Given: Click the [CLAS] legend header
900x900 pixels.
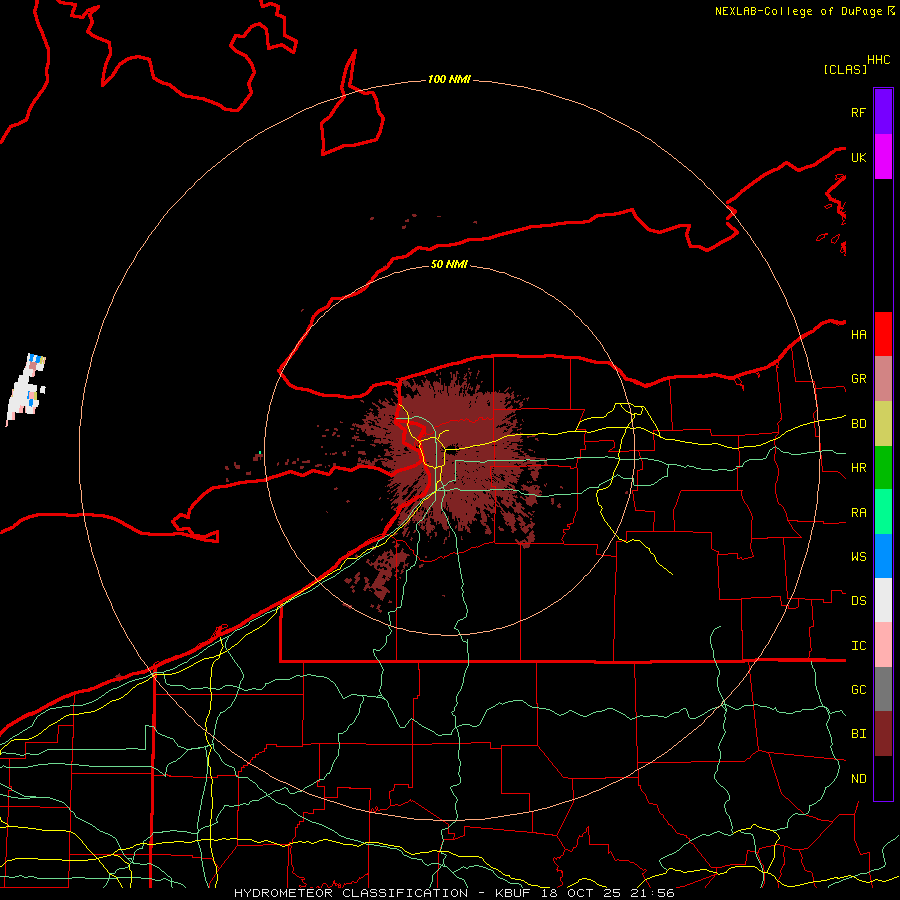Looking at the screenshot, I should (x=845, y=69).
